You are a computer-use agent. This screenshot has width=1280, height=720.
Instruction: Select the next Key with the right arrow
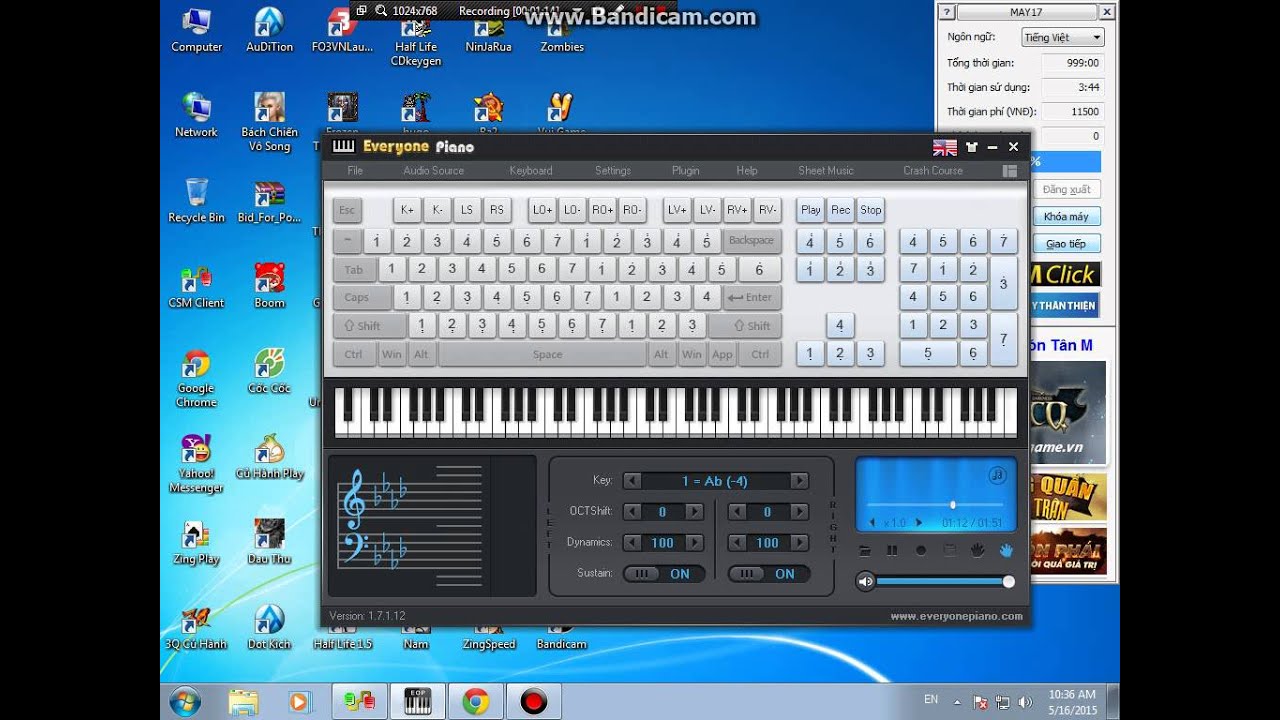pos(799,481)
